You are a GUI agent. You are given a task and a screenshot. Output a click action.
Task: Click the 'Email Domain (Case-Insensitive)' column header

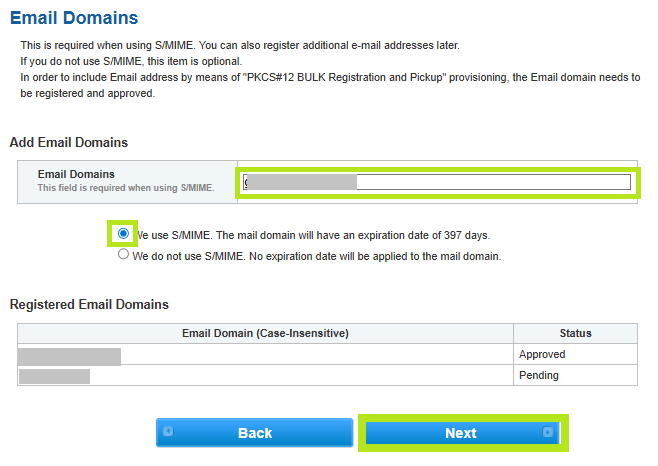[265, 333]
